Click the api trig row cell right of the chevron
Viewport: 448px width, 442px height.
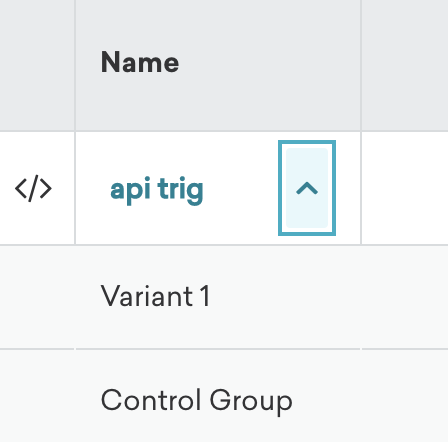pyautogui.click(x=405, y=188)
